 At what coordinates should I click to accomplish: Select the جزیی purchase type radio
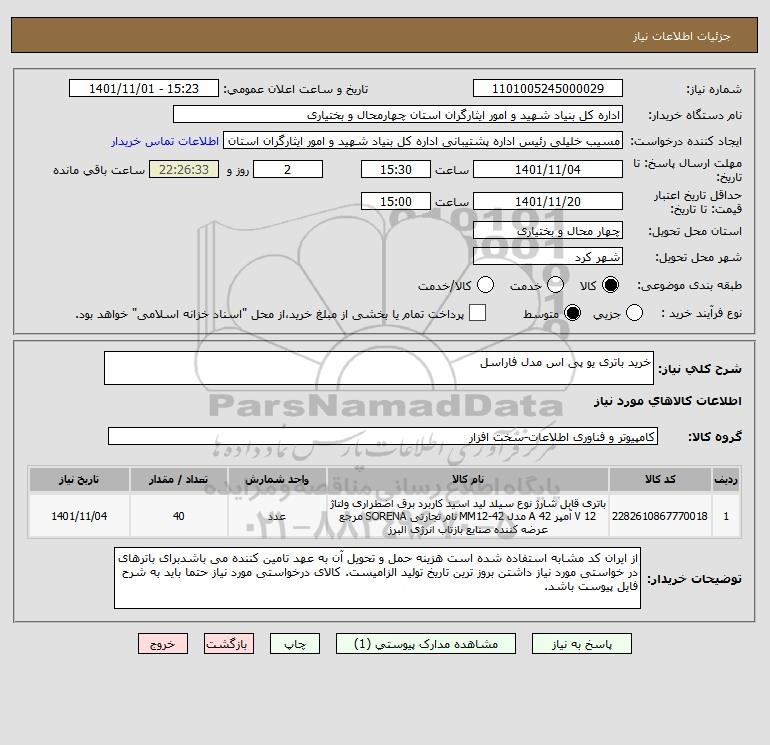[x=634, y=313]
